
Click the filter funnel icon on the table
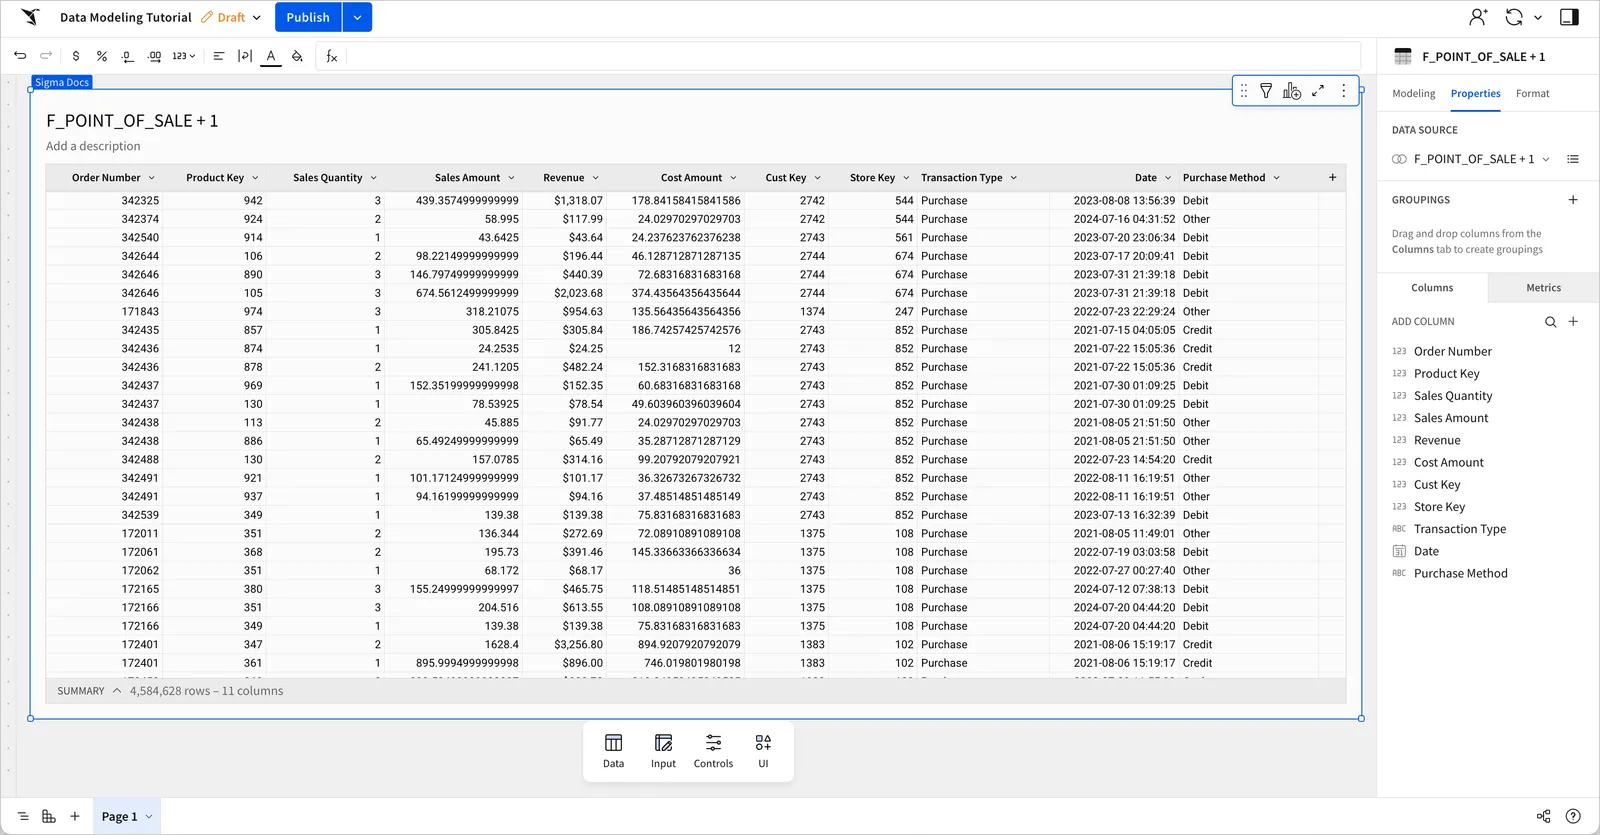tap(1266, 91)
